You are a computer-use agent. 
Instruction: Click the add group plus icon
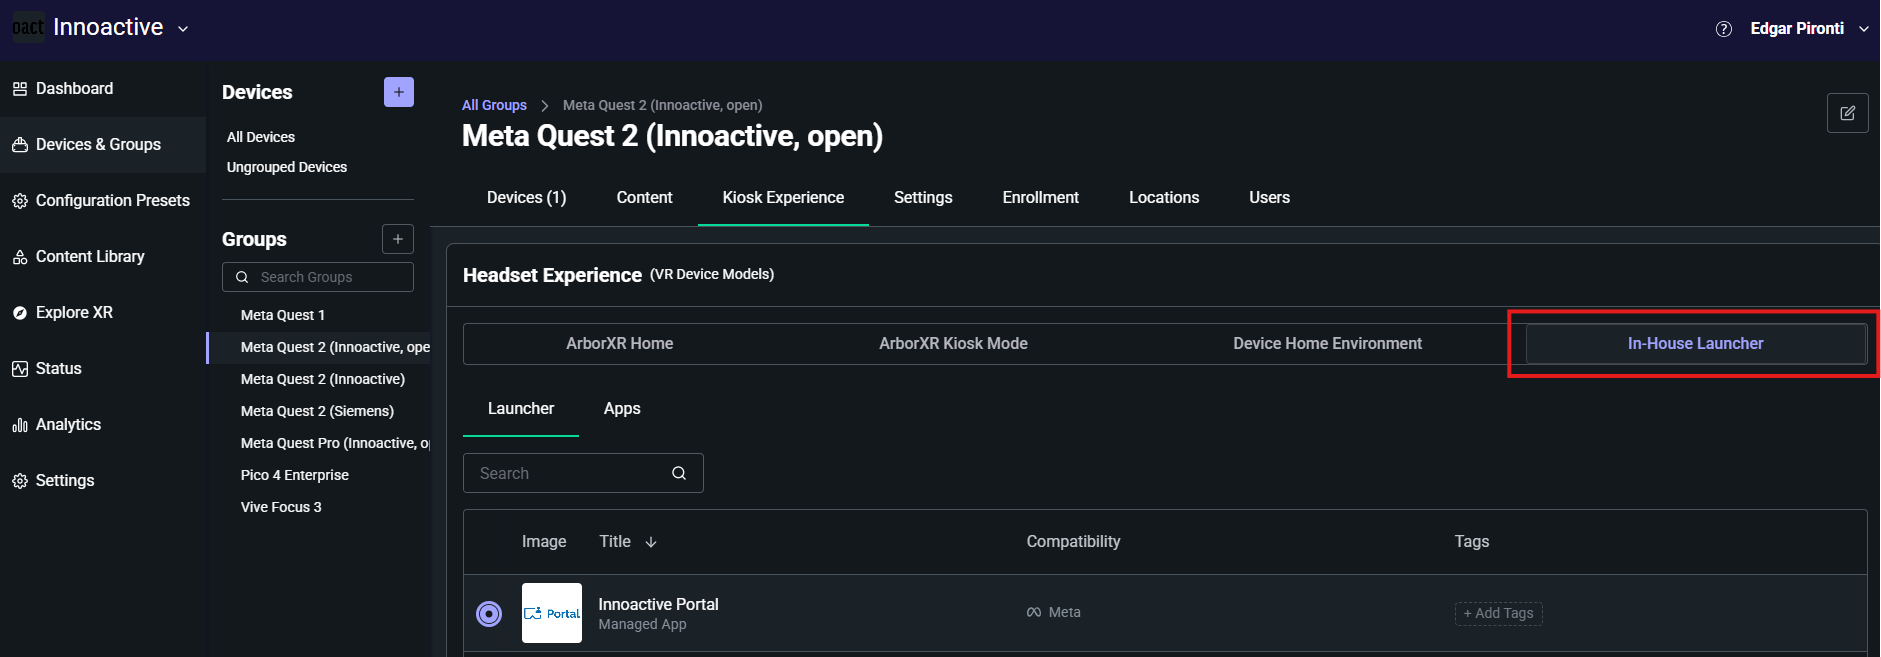(397, 239)
